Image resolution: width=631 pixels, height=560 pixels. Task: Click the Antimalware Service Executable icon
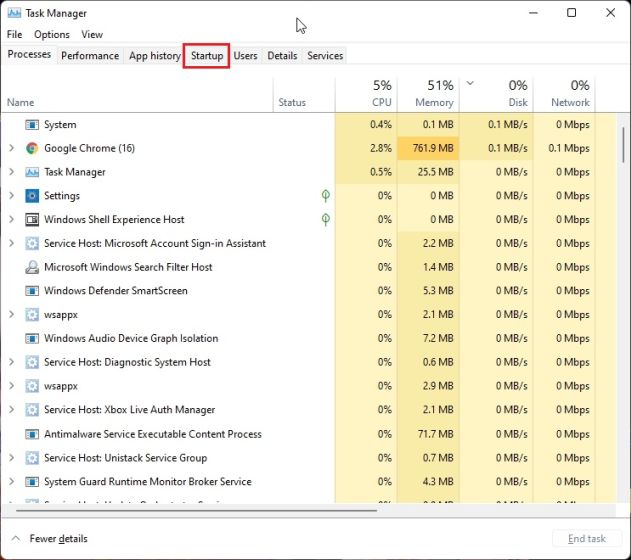tap(32, 434)
